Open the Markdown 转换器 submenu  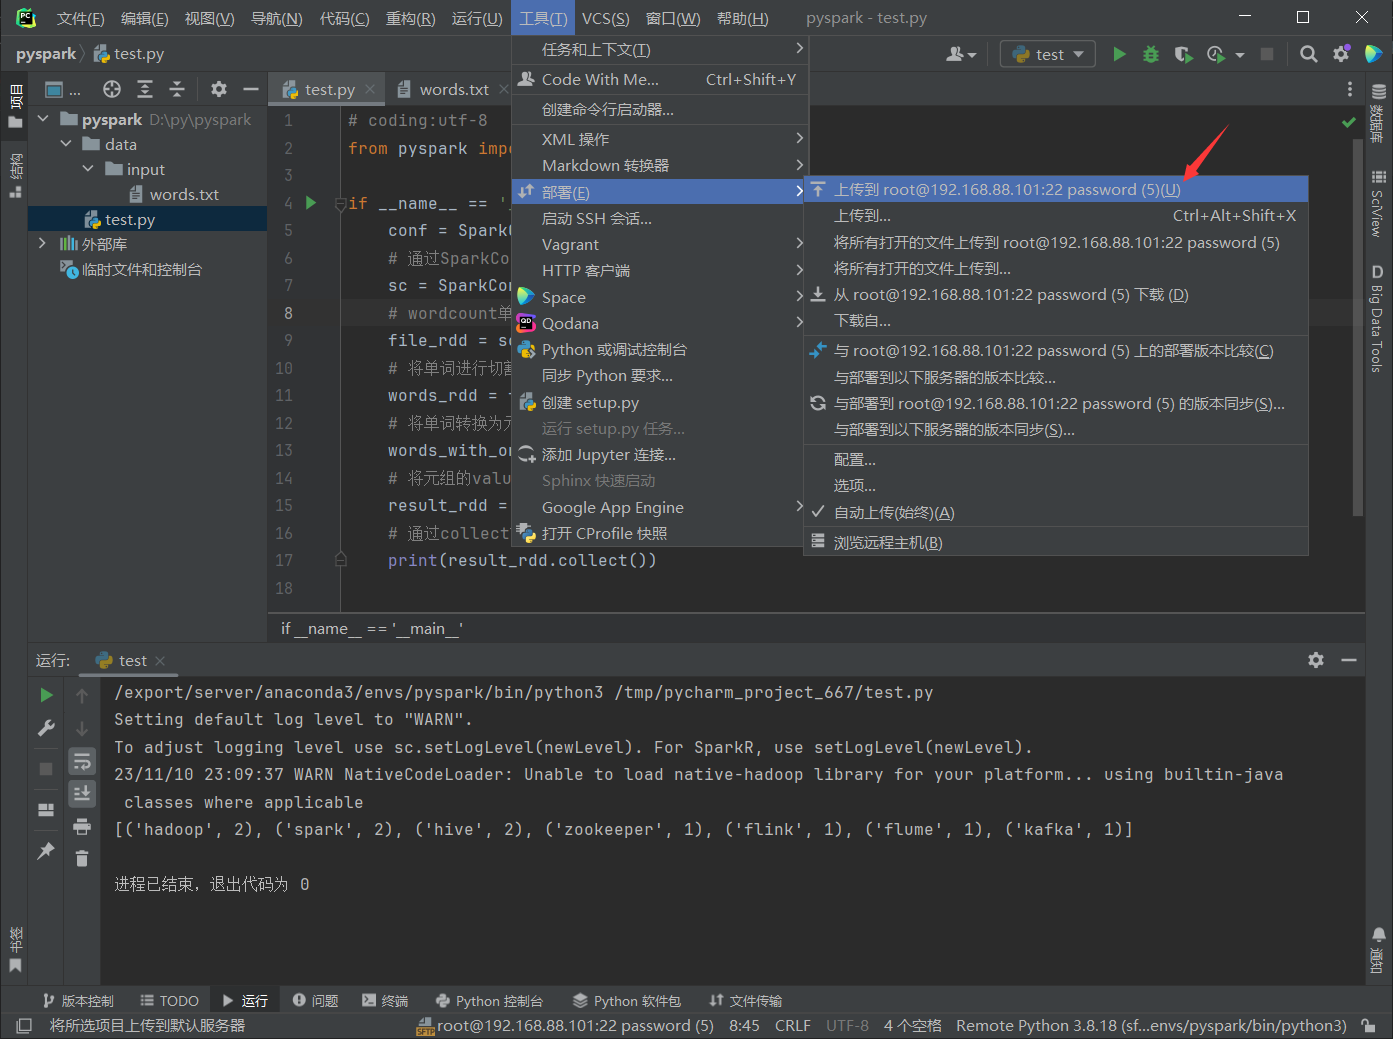click(660, 165)
